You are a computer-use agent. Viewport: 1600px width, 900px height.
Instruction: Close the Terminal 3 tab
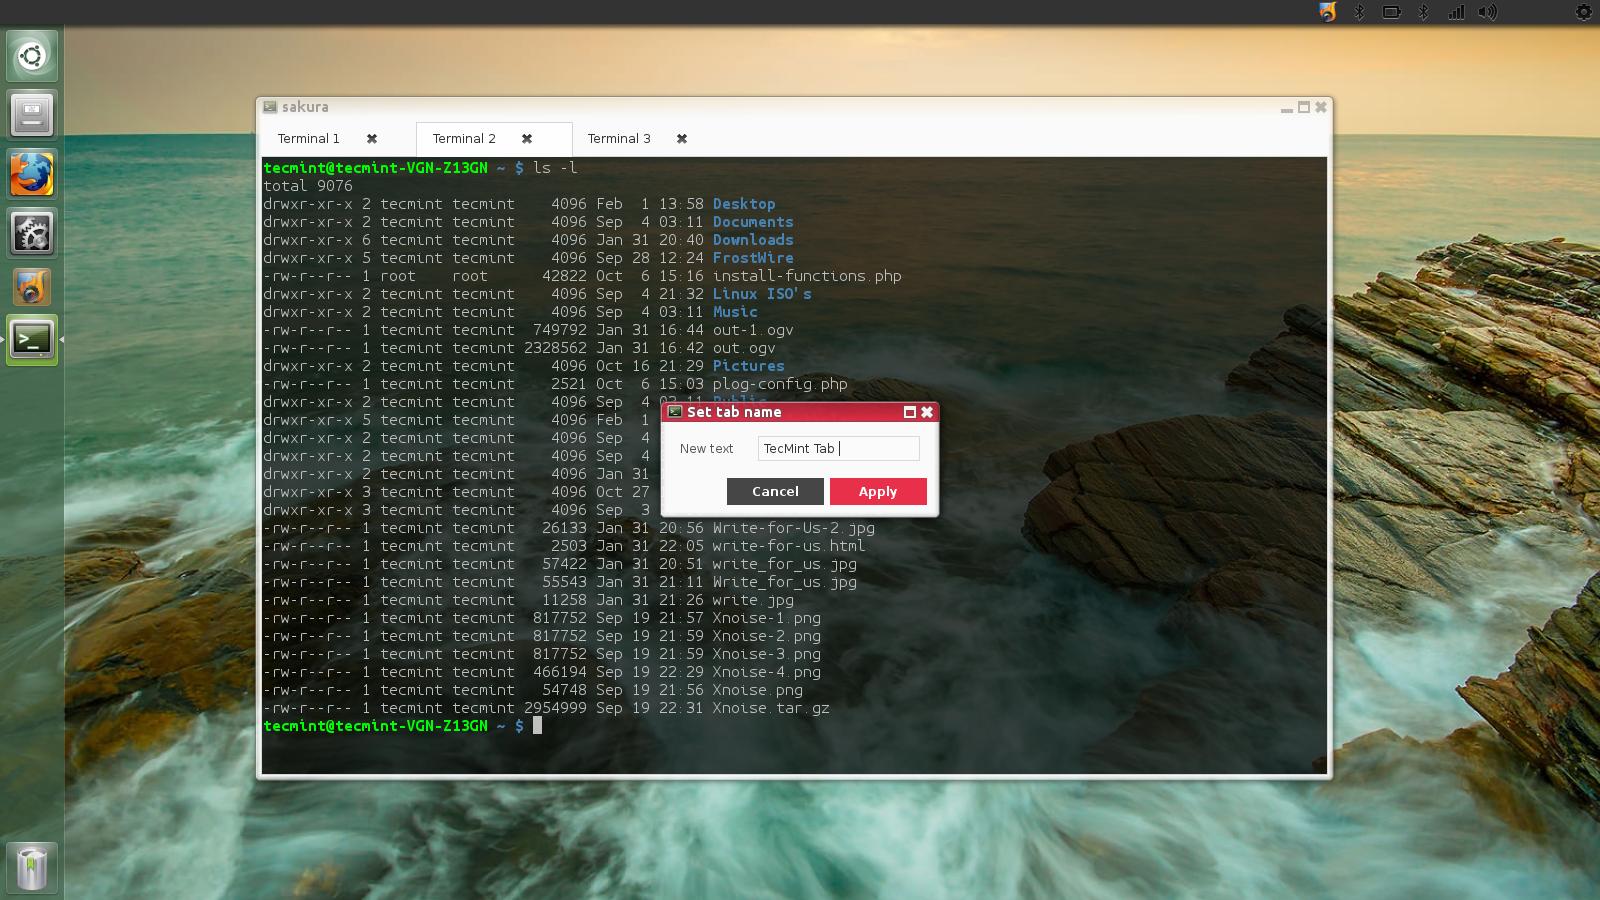click(x=682, y=139)
